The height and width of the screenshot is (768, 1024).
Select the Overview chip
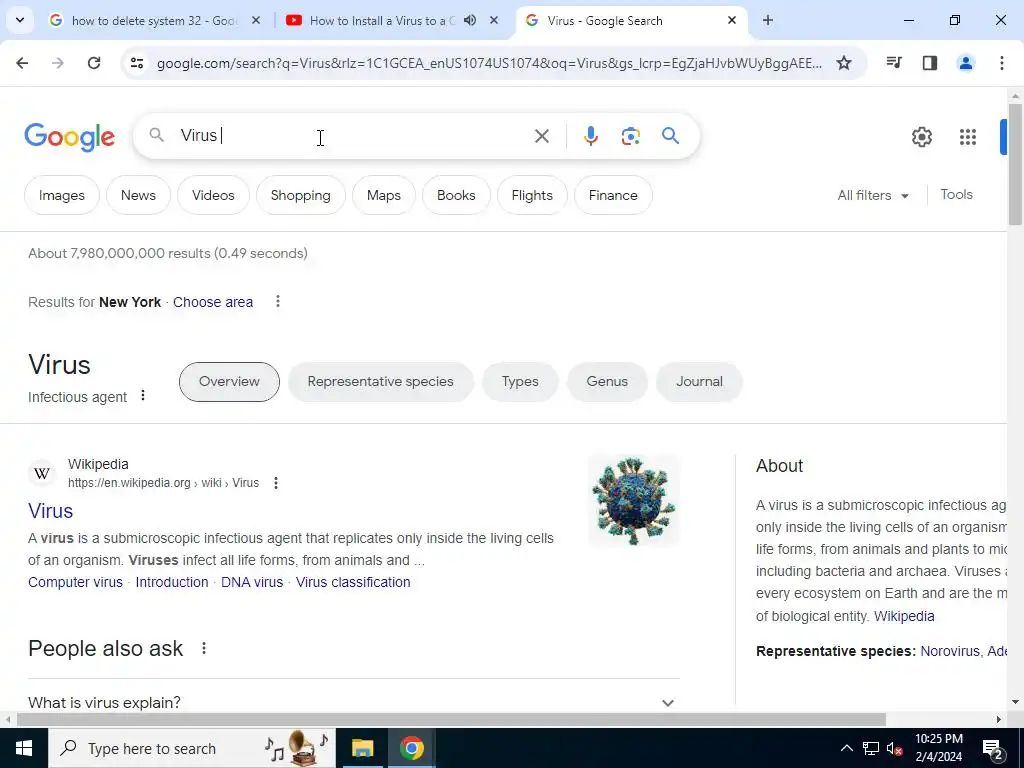coord(229,381)
